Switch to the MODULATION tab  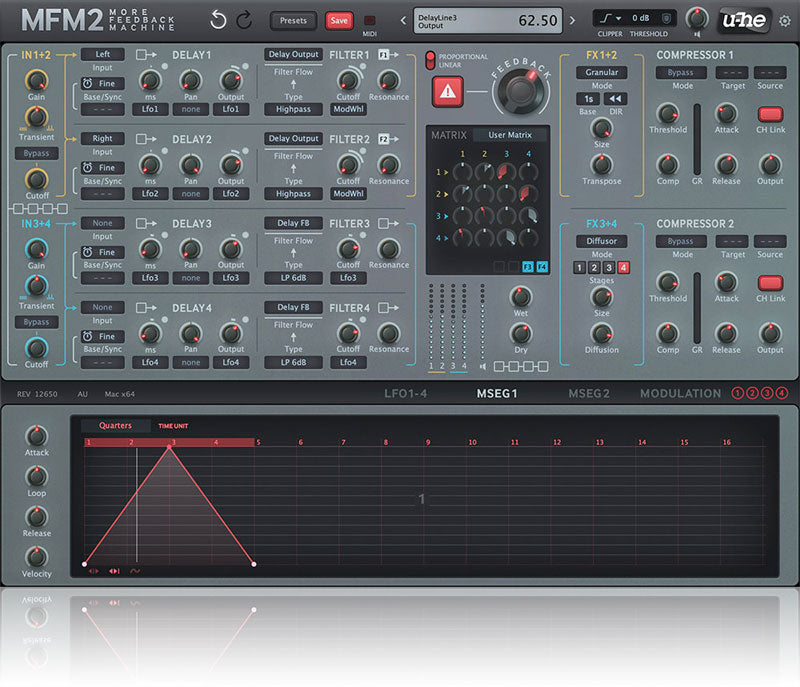(681, 393)
